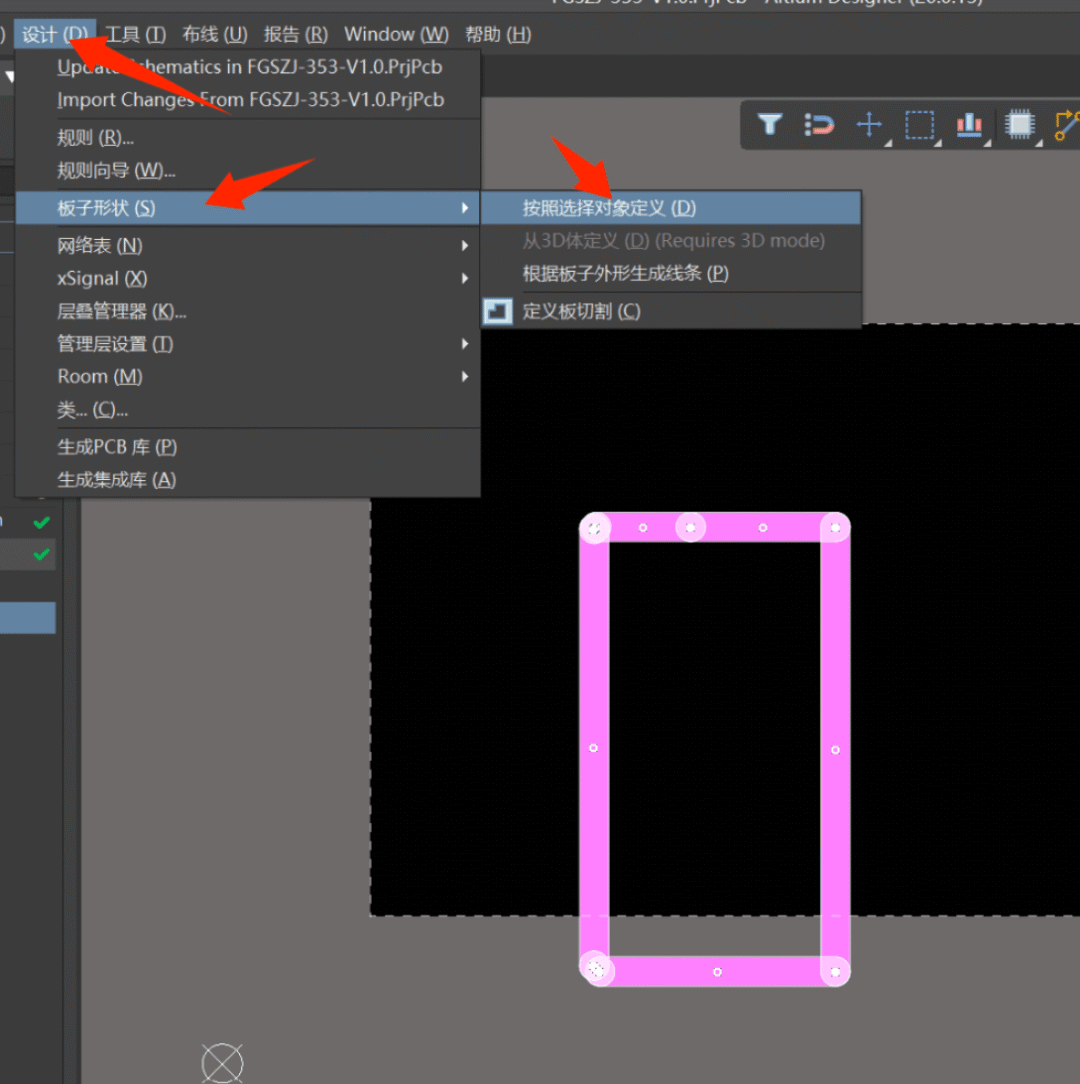Viewport: 1080px width, 1084px height.
Task: Choose 按照选择对象定义 (D) from submenu
Action: click(608, 208)
